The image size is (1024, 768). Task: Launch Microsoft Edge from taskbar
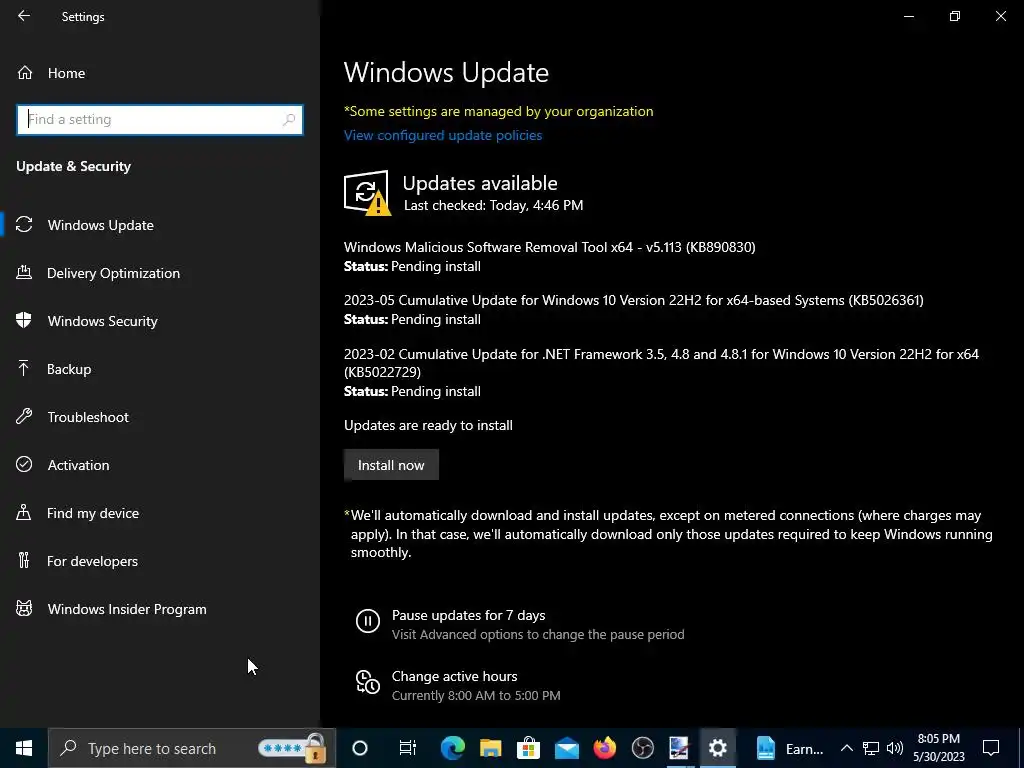(x=452, y=748)
